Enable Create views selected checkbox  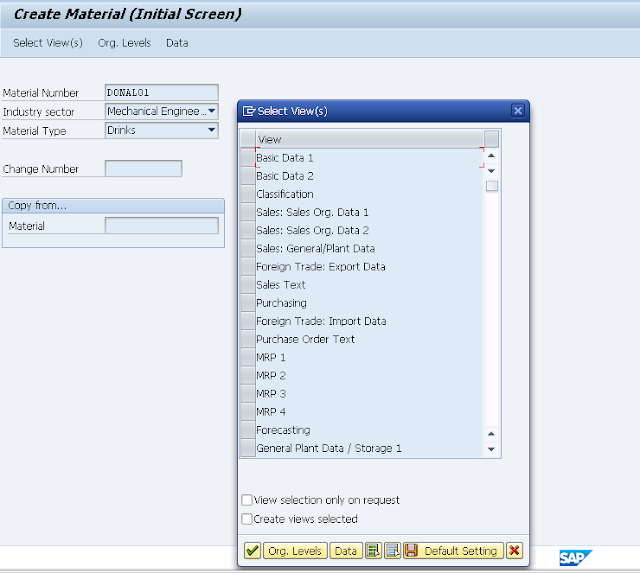click(x=247, y=519)
